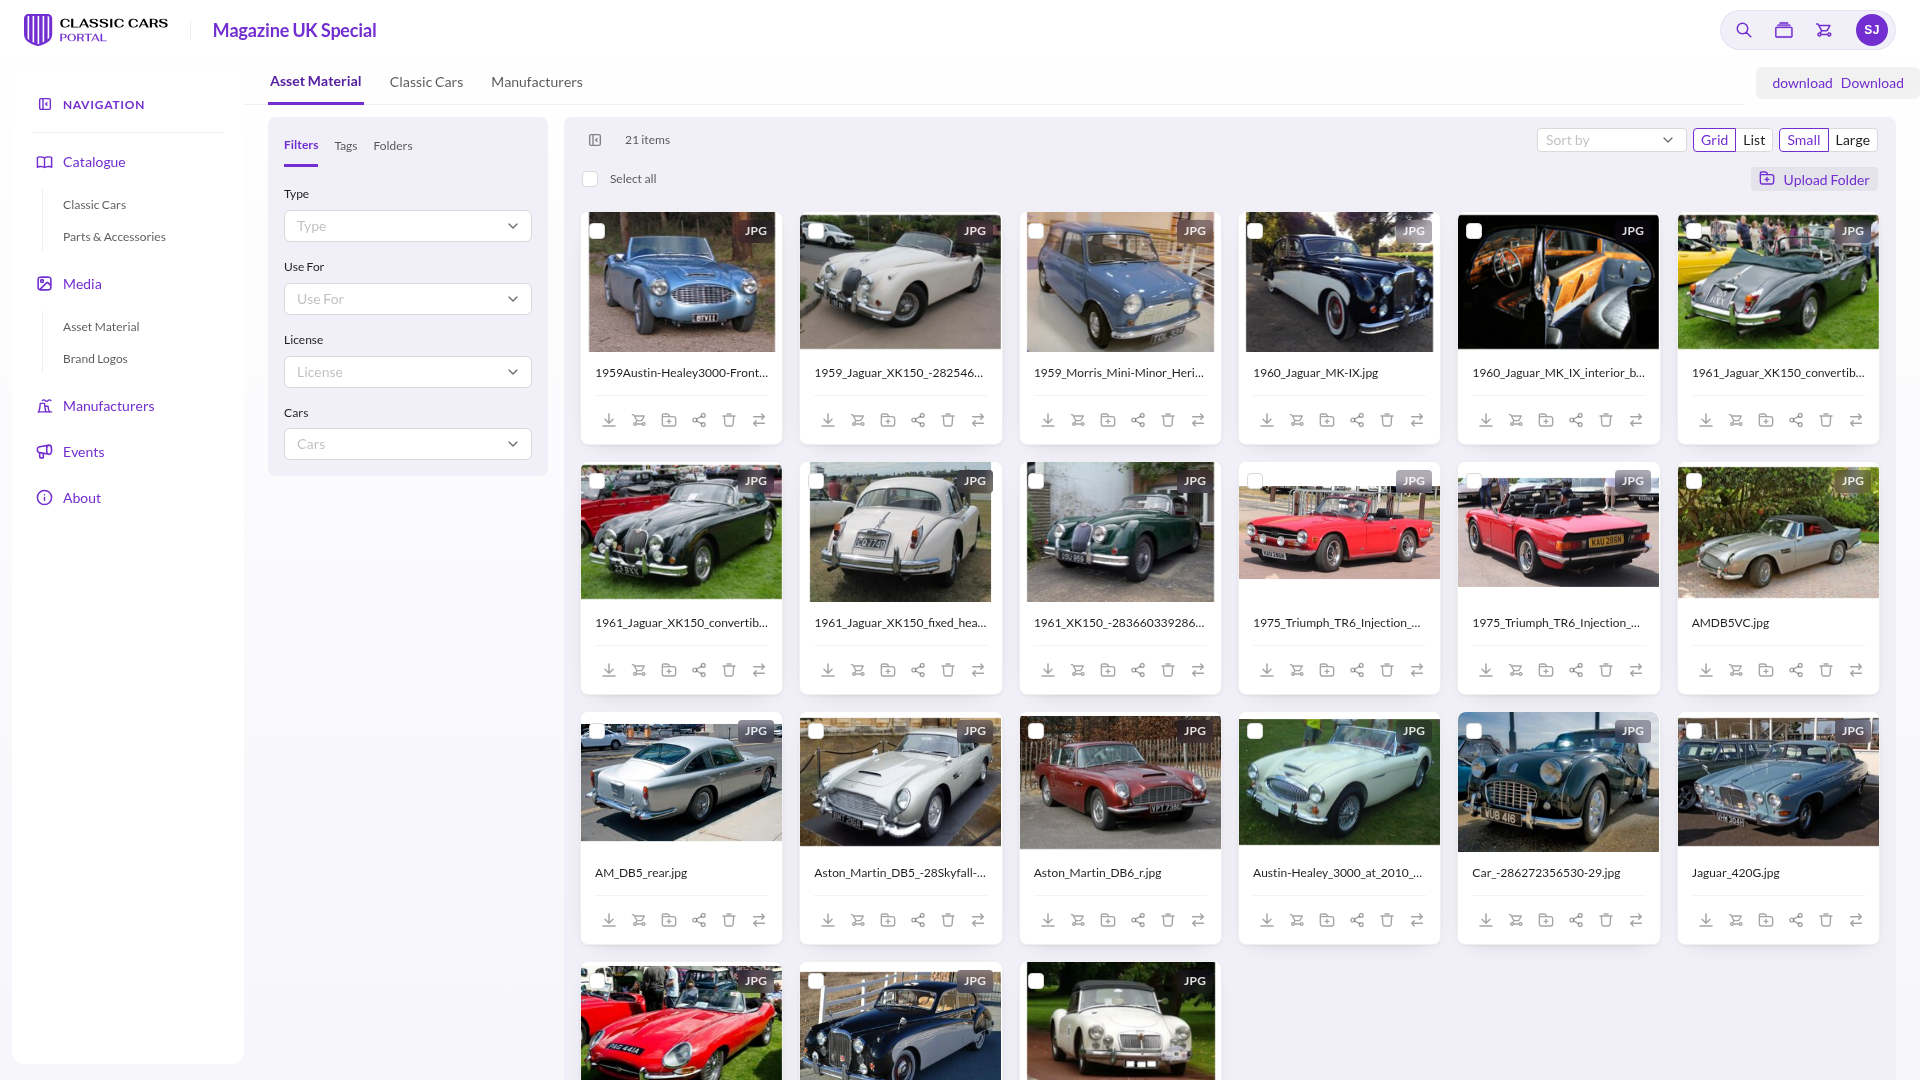
Task: Click the Navigation panel collapse icon
Action: 45,104
